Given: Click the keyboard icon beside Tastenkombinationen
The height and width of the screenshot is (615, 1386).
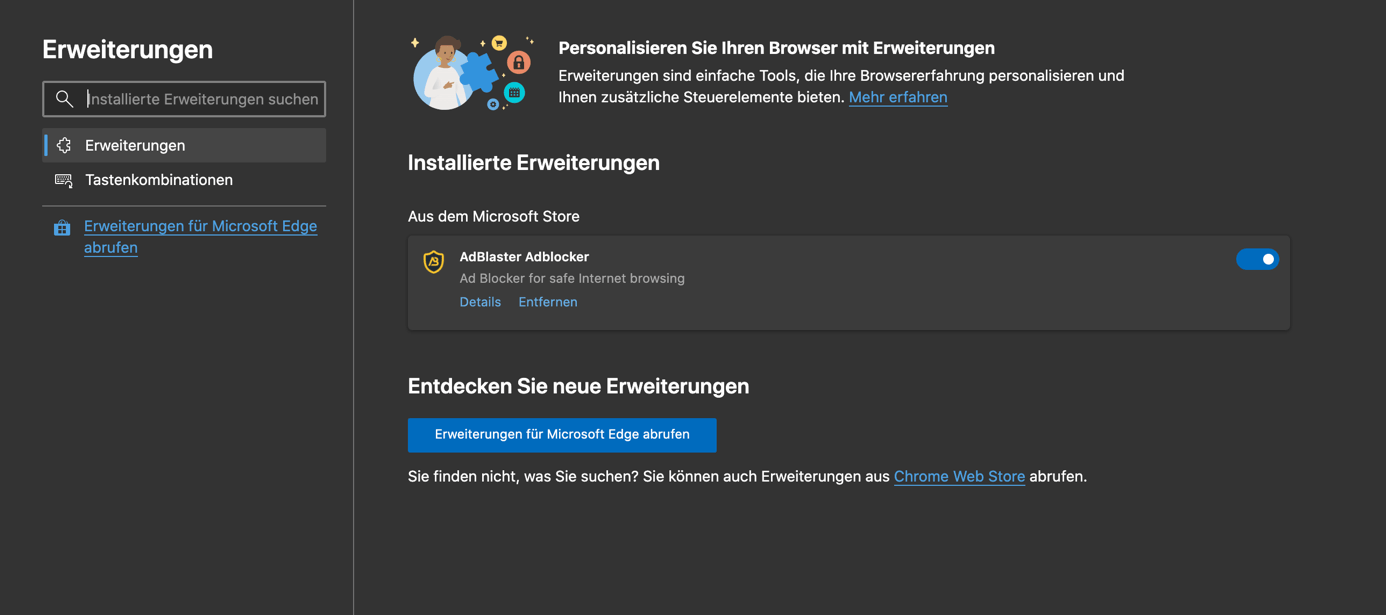Looking at the screenshot, I should click(x=64, y=181).
